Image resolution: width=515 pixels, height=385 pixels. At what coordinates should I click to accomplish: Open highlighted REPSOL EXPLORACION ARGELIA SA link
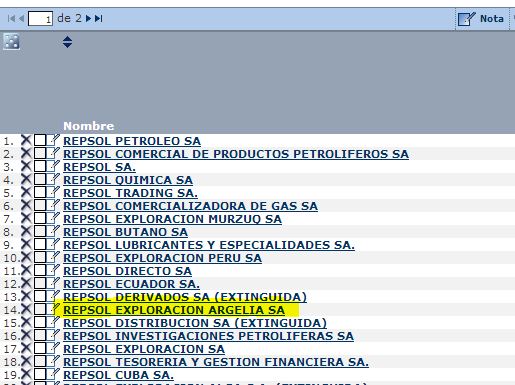click(174, 310)
